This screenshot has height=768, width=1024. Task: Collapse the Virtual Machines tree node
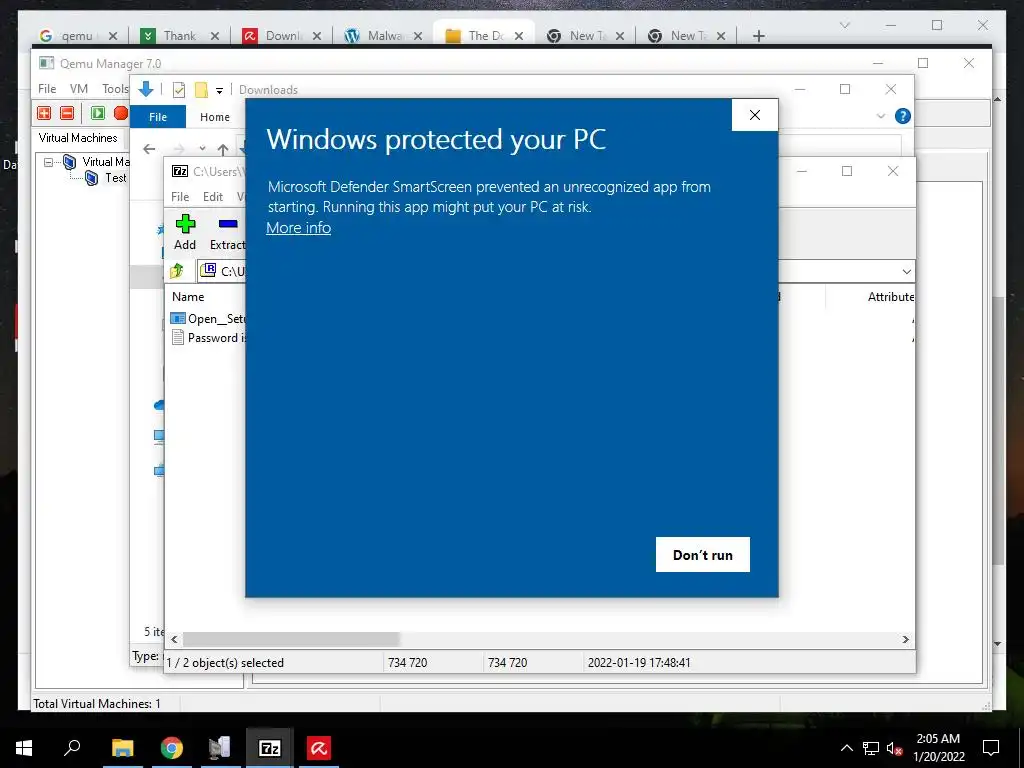click(x=48, y=161)
